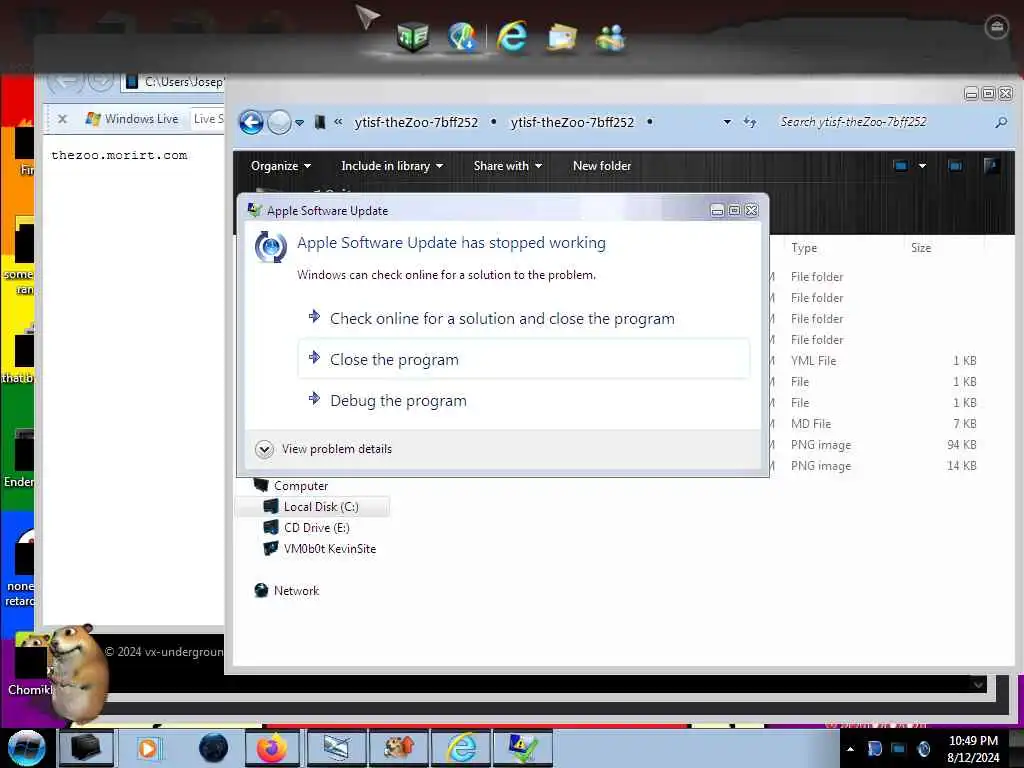Create a New folder
Screen dimensions: 1024x768
tap(601, 166)
